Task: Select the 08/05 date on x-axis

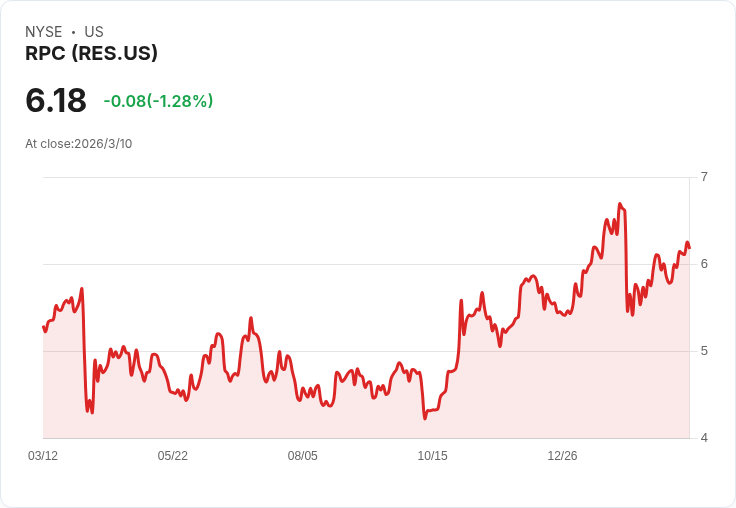Action: click(303, 455)
